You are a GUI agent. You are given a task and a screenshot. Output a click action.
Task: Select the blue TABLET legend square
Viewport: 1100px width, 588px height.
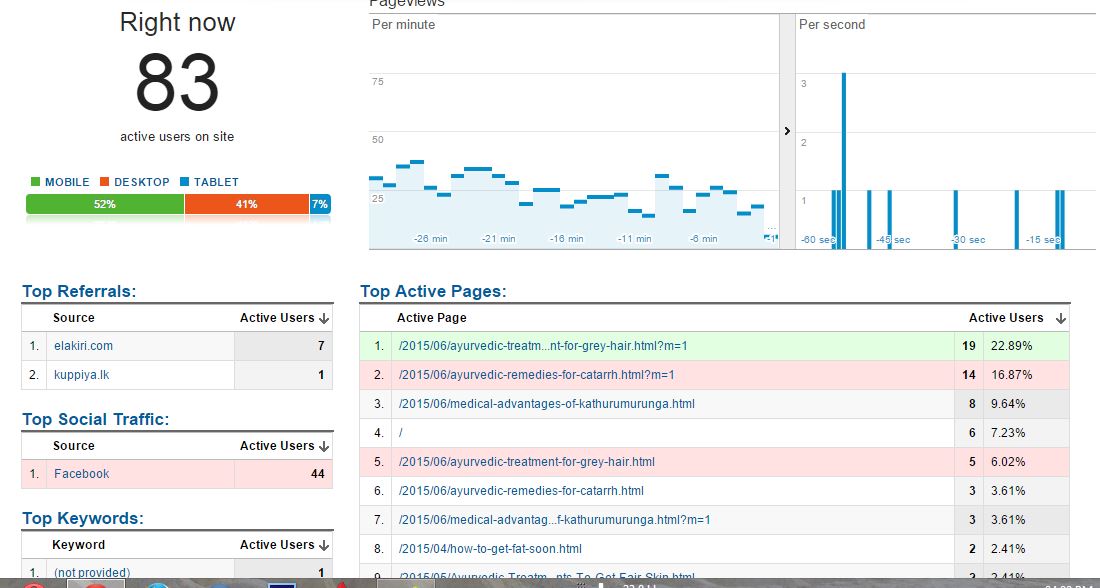185,182
